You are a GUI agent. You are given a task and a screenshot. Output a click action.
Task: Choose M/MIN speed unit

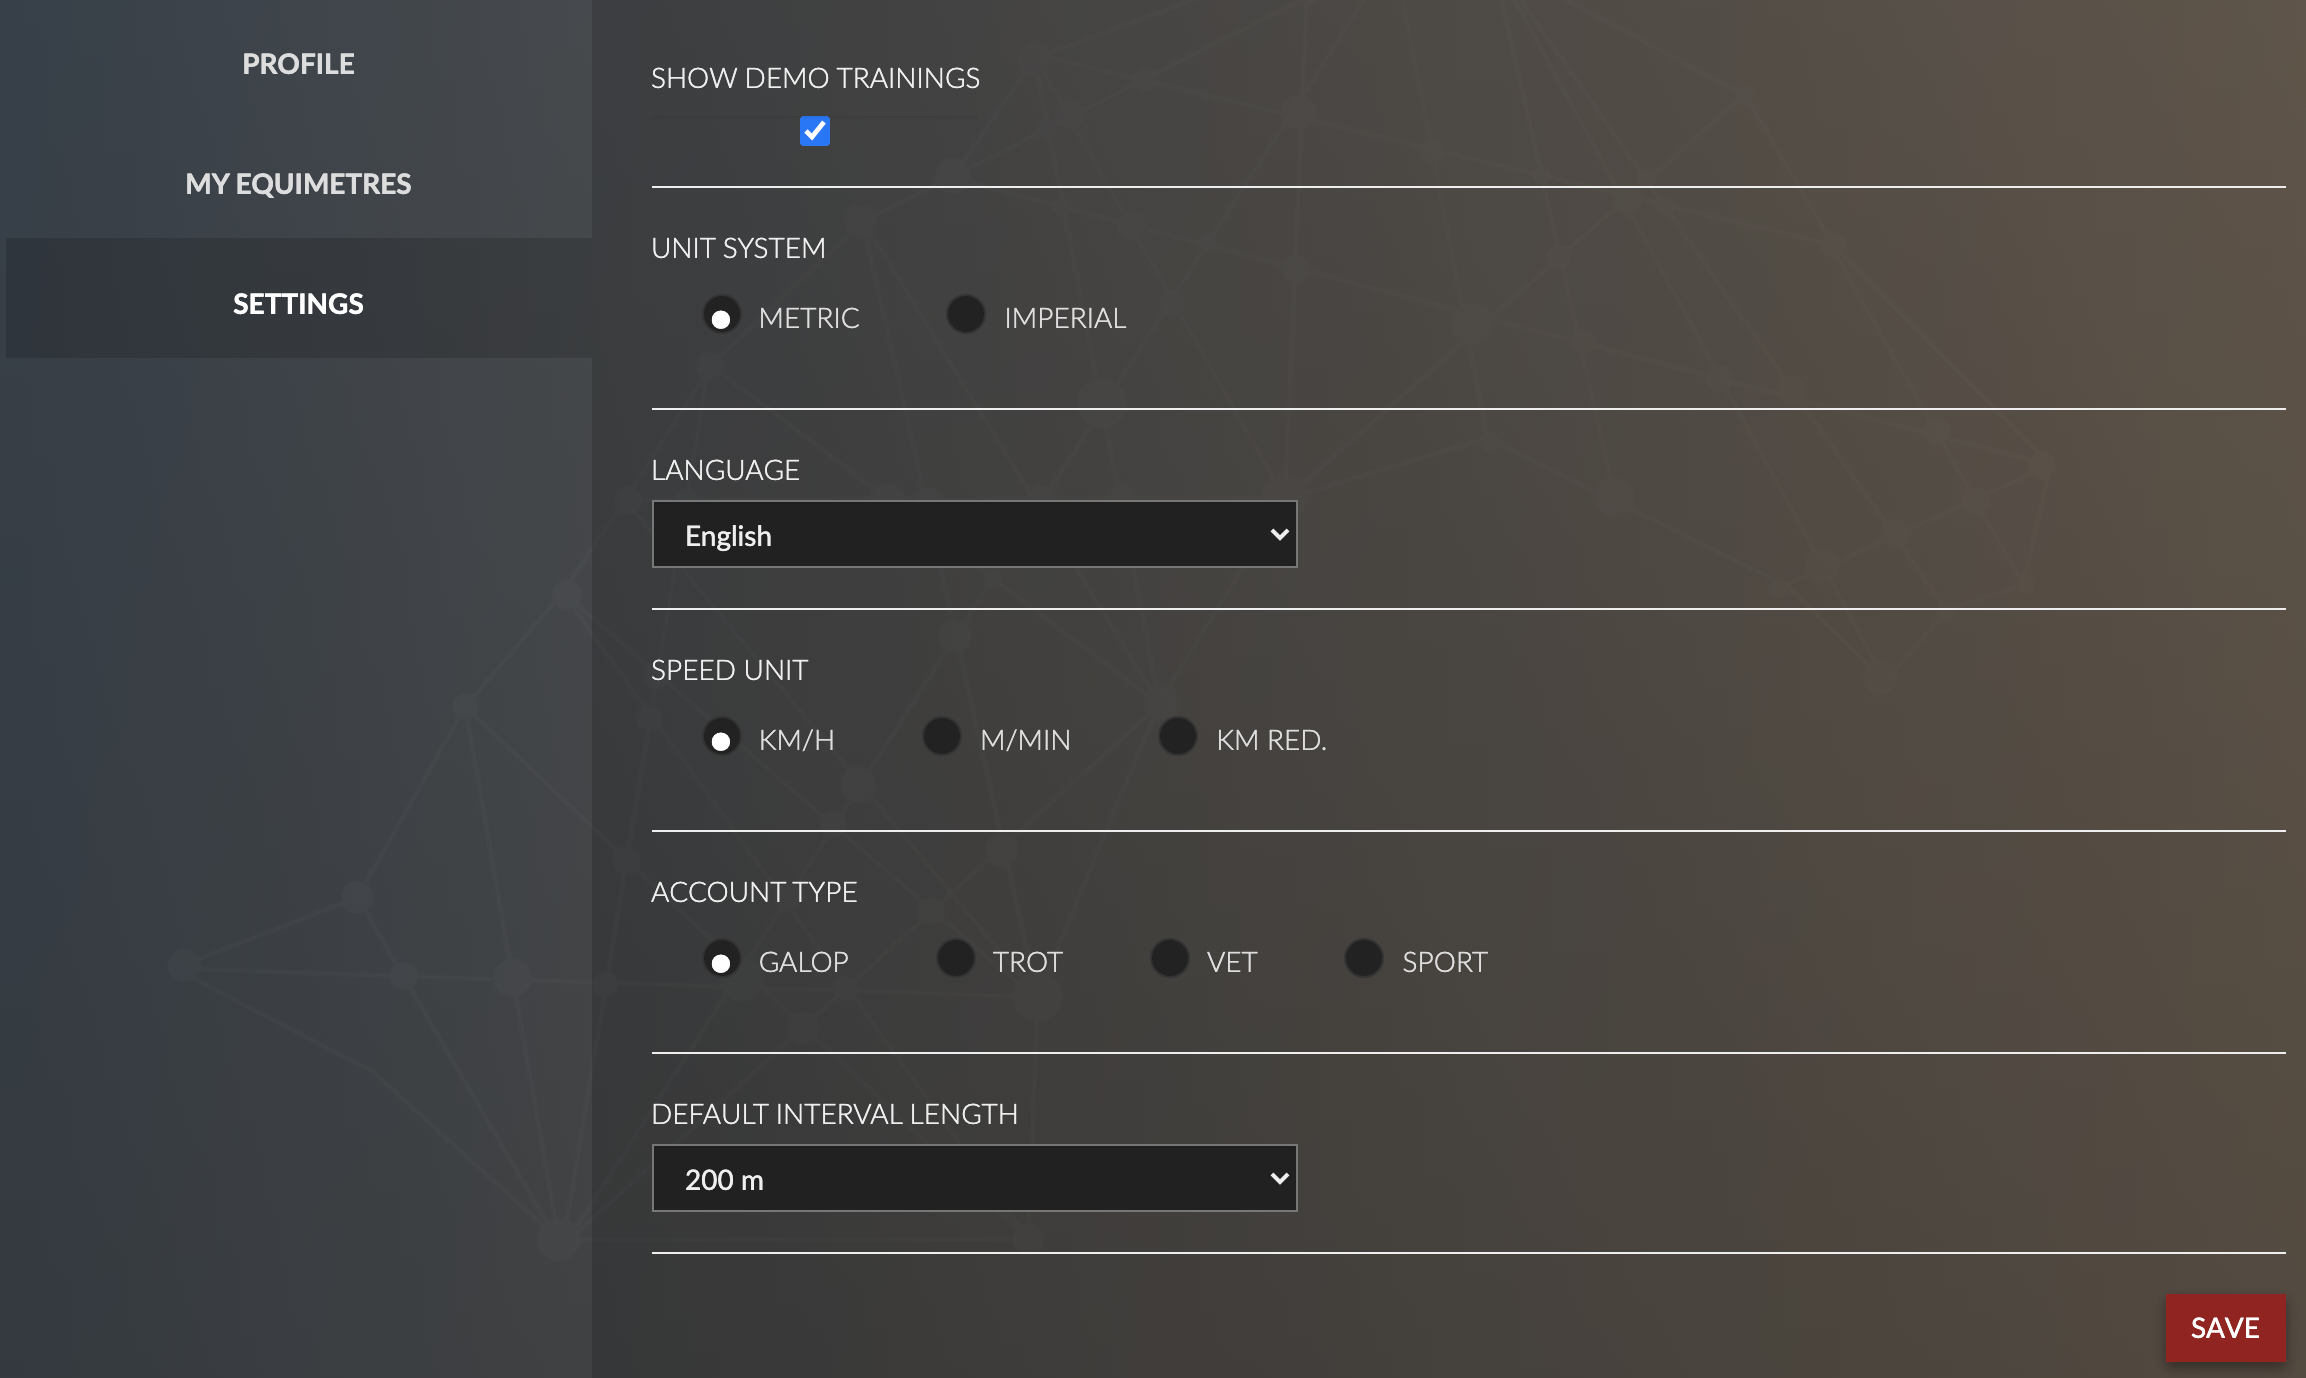point(942,737)
